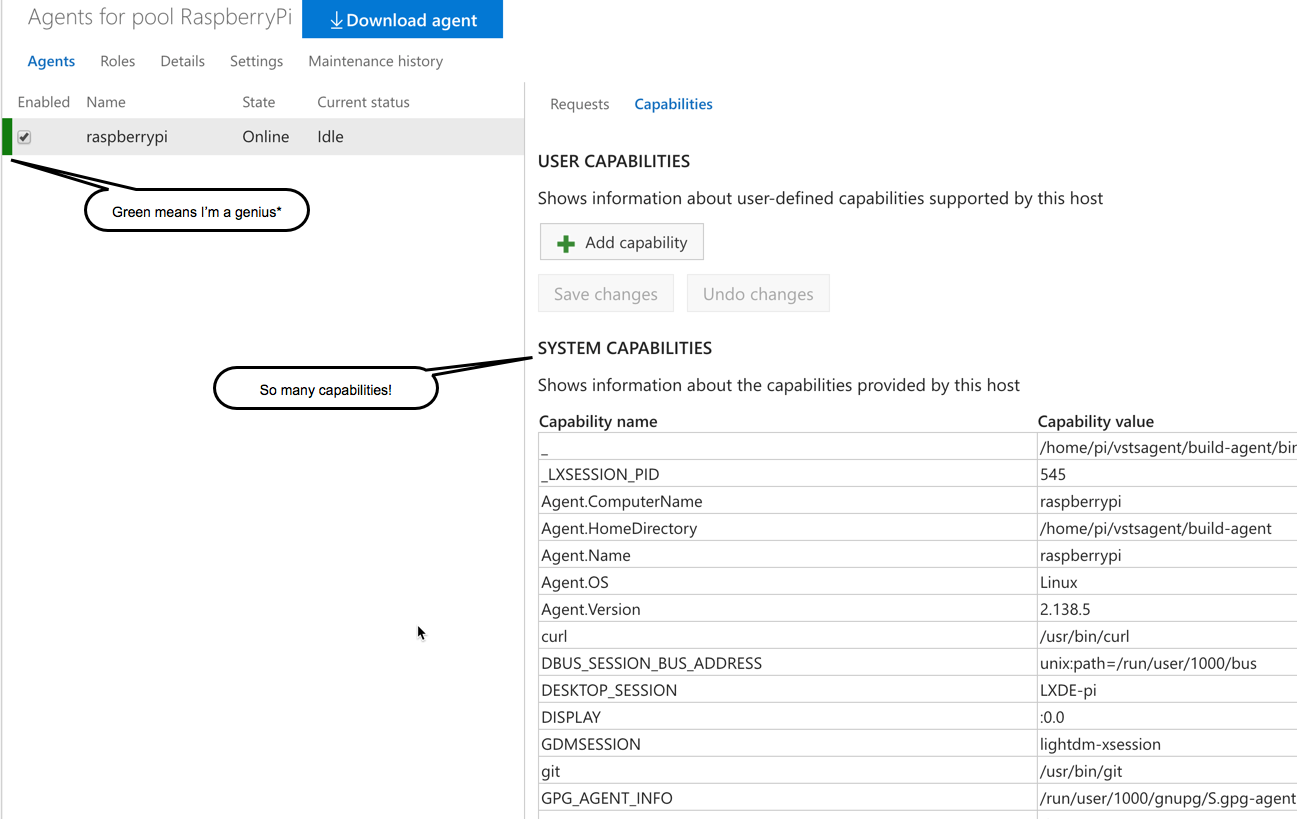Select the DISPLAY capability name
Viewport: 1297px width, 821px height.
coord(570,717)
